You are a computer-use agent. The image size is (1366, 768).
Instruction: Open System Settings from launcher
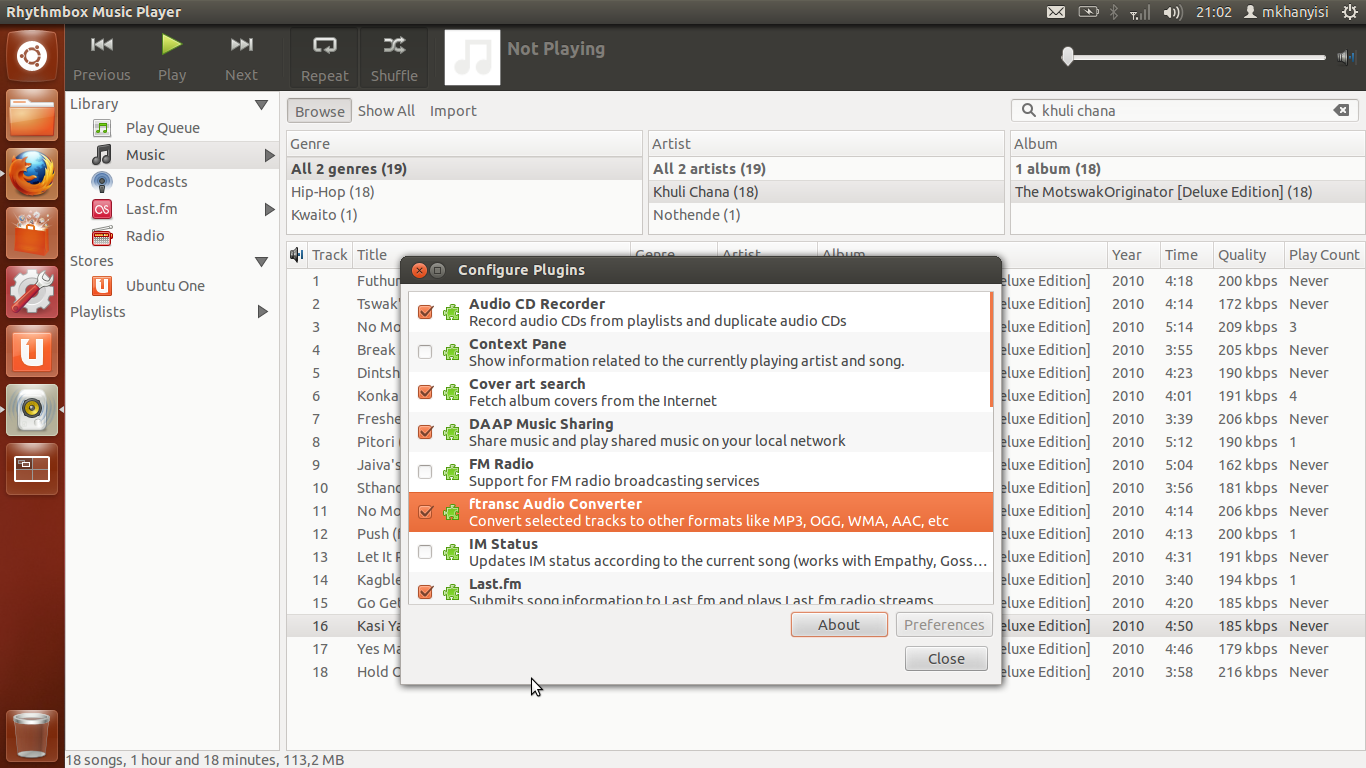32,292
